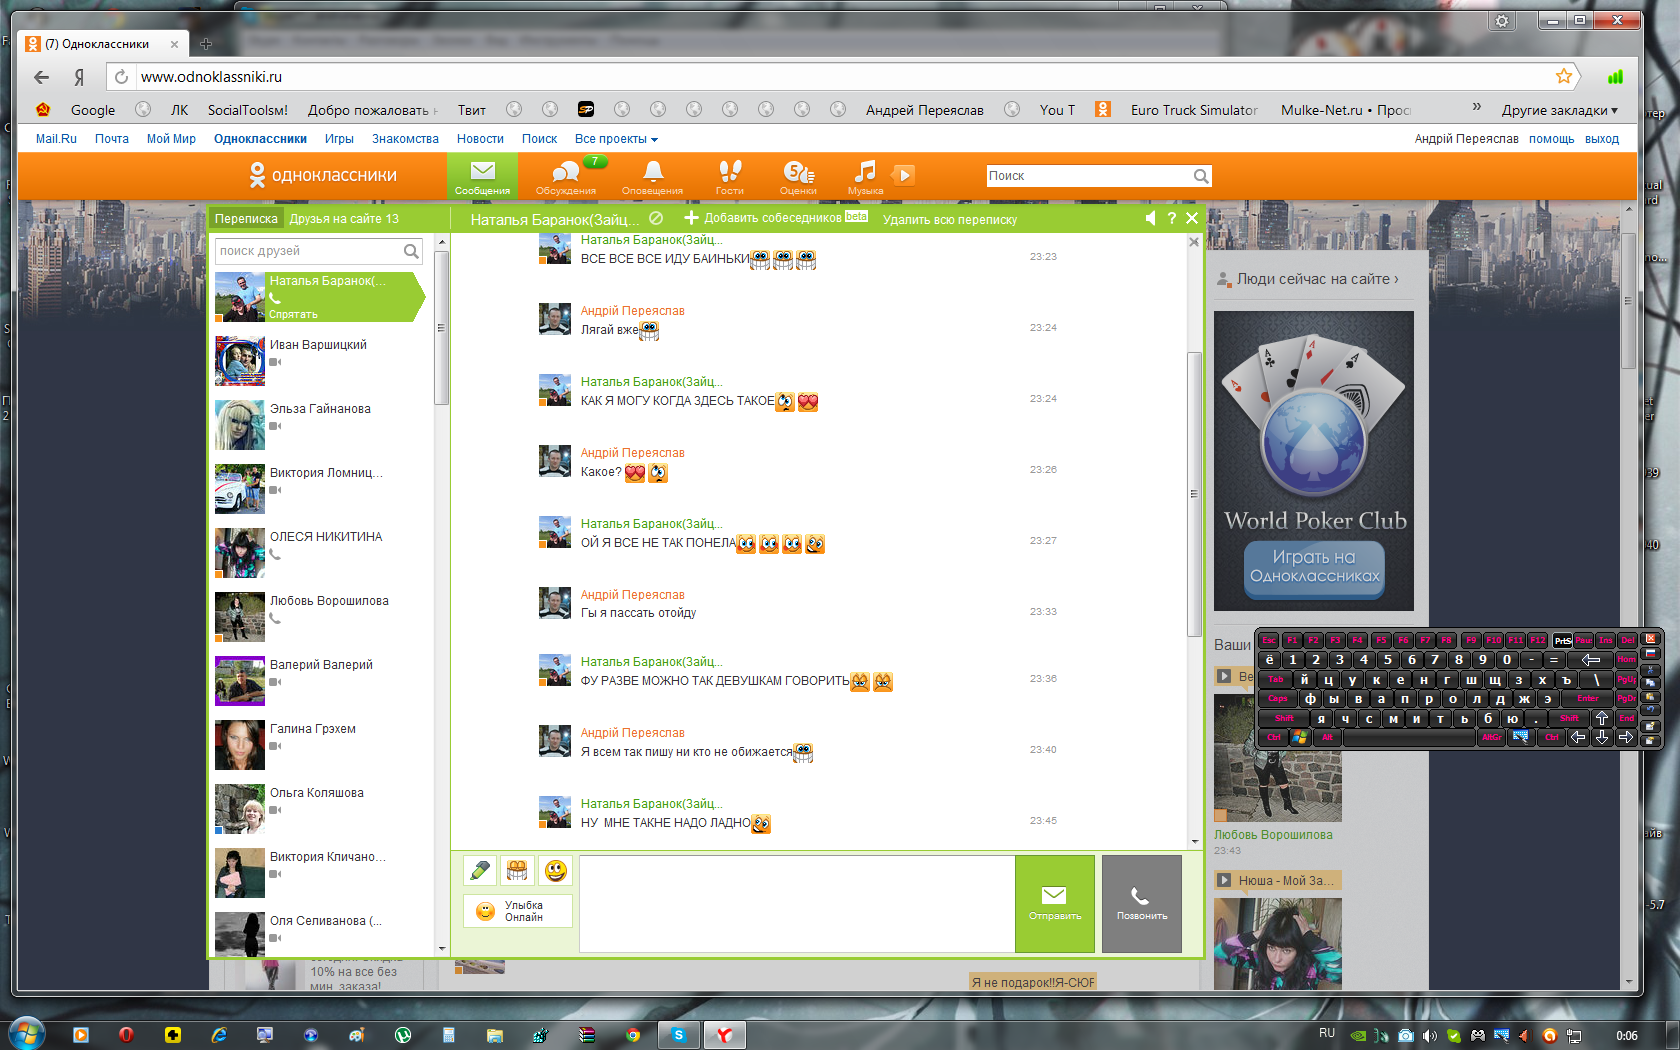Open Euro Truck Simulator bookmark

point(1194,110)
